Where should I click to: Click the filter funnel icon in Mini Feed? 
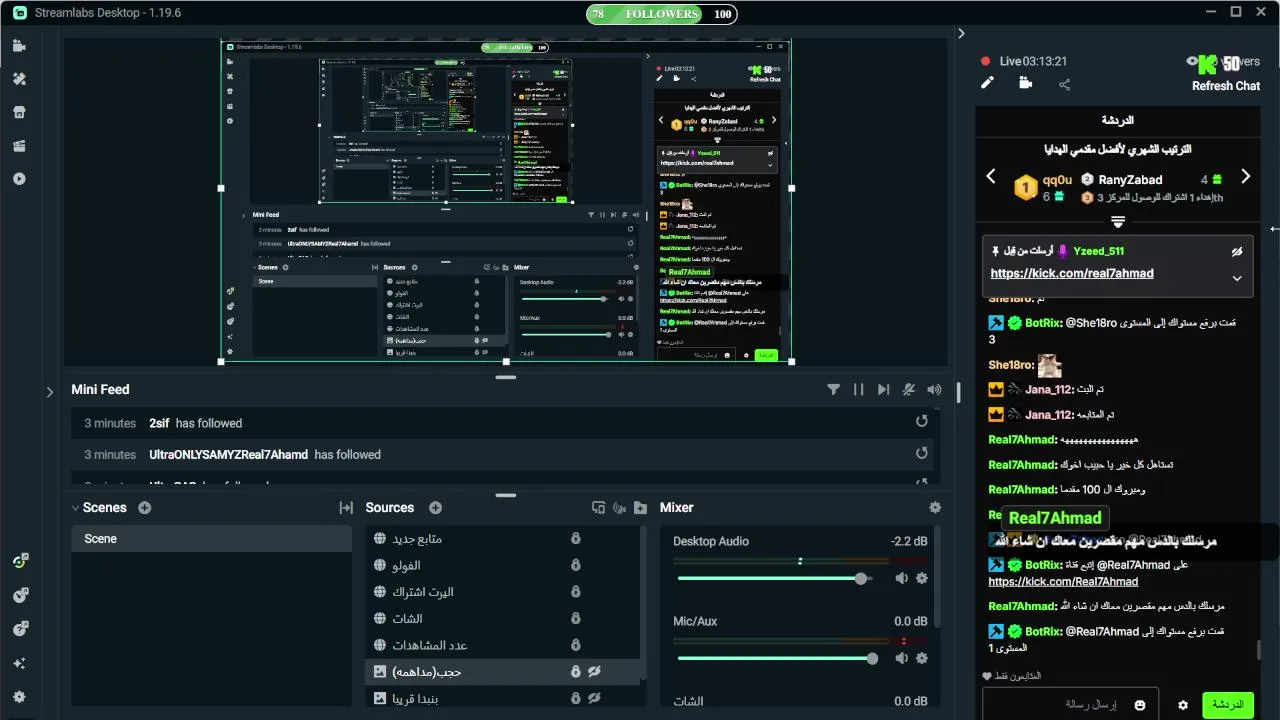click(833, 390)
